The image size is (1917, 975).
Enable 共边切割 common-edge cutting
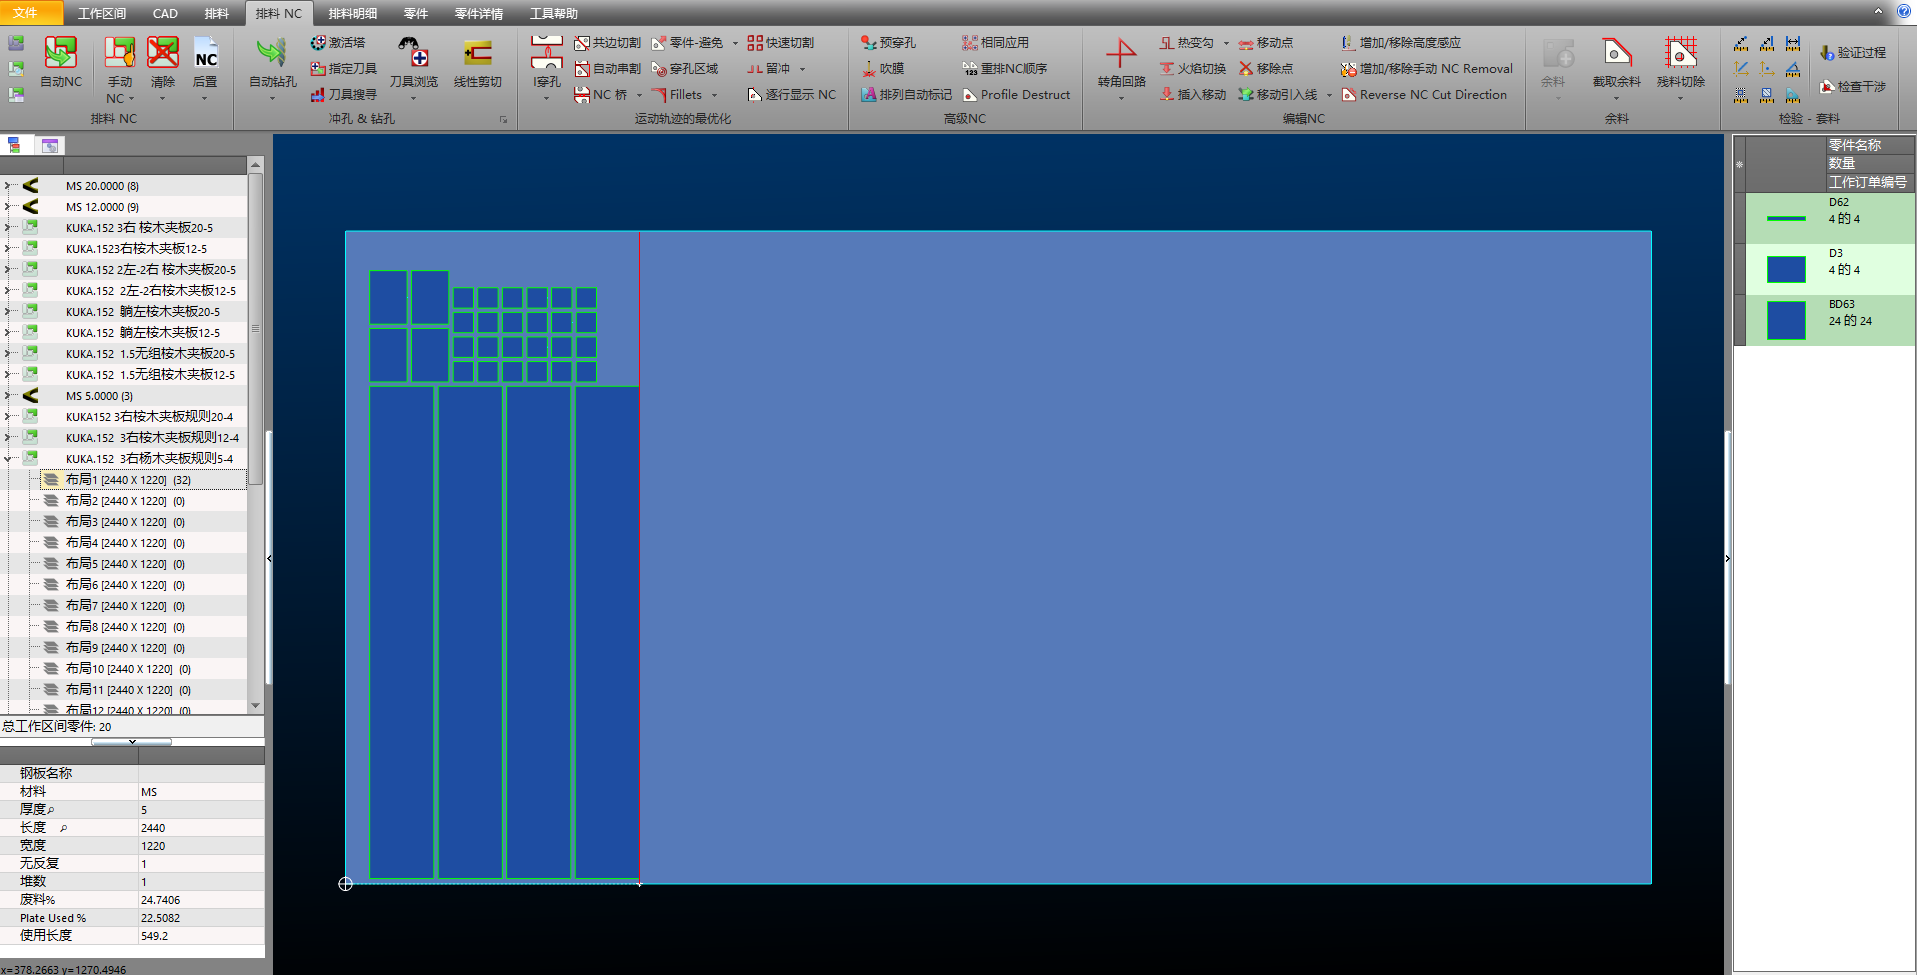pos(608,43)
